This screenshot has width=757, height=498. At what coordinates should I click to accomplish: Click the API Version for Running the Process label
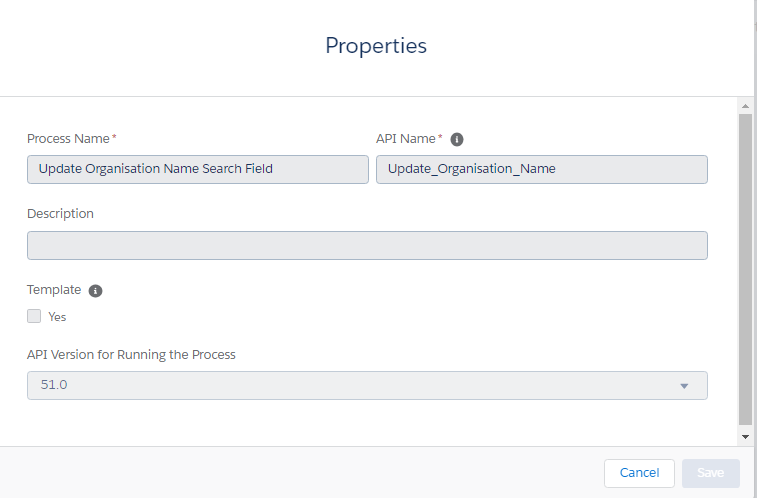click(131, 354)
